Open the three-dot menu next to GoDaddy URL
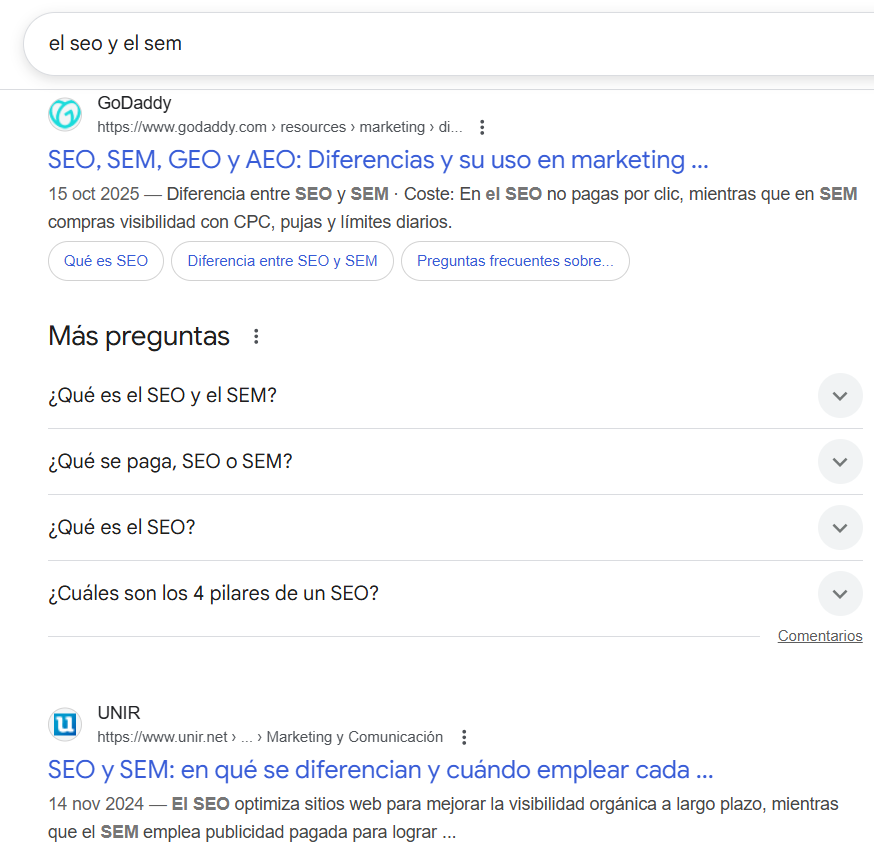The height and width of the screenshot is (858, 874). click(x=482, y=127)
